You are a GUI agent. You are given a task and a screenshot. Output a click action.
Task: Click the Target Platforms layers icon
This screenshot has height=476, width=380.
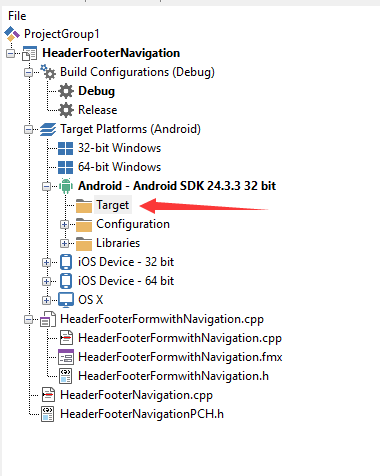(48, 129)
